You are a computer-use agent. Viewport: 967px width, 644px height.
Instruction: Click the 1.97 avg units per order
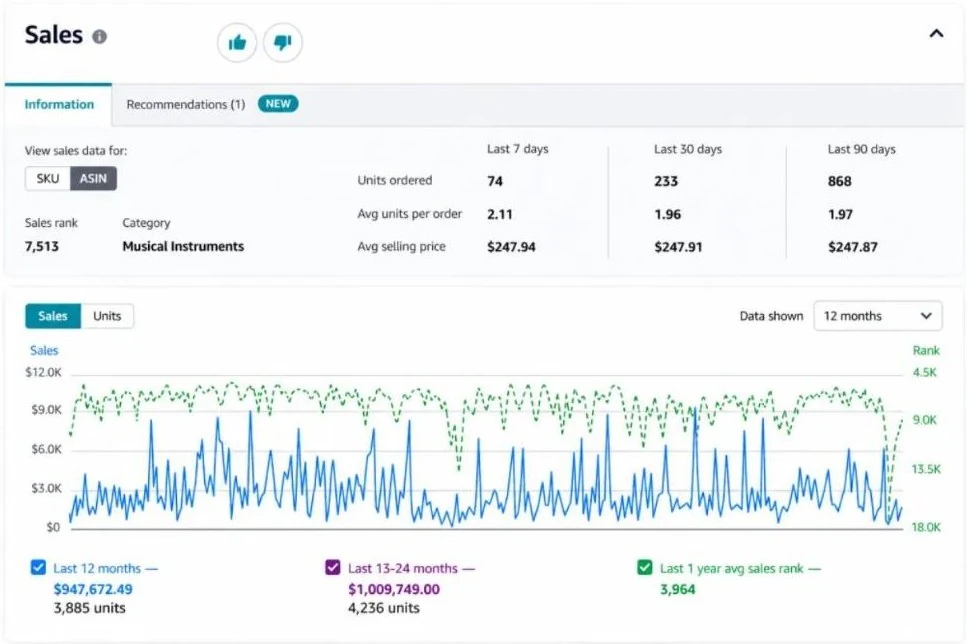841,214
